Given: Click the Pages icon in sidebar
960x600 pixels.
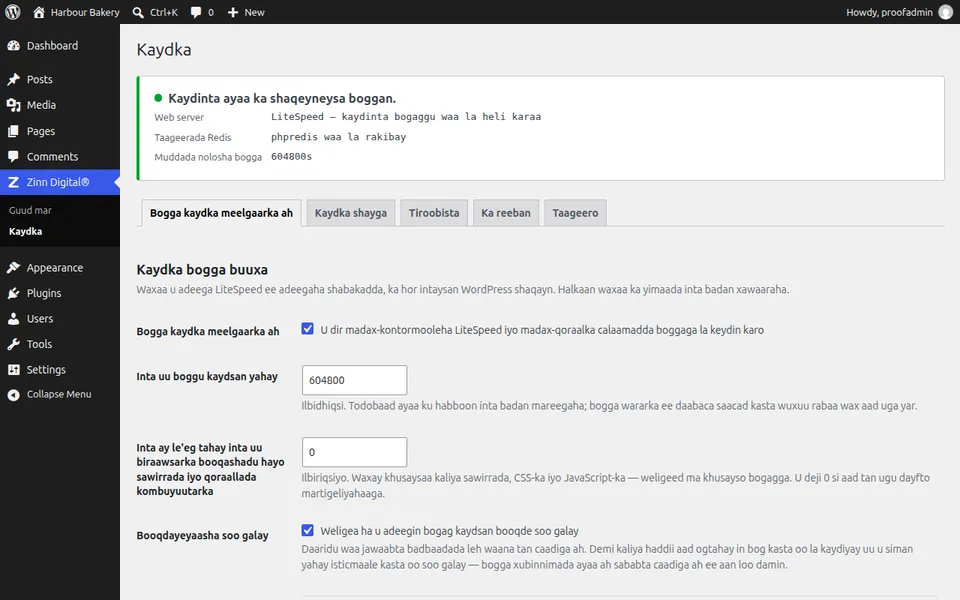Looking at the screenshot, I should (13, 131).
